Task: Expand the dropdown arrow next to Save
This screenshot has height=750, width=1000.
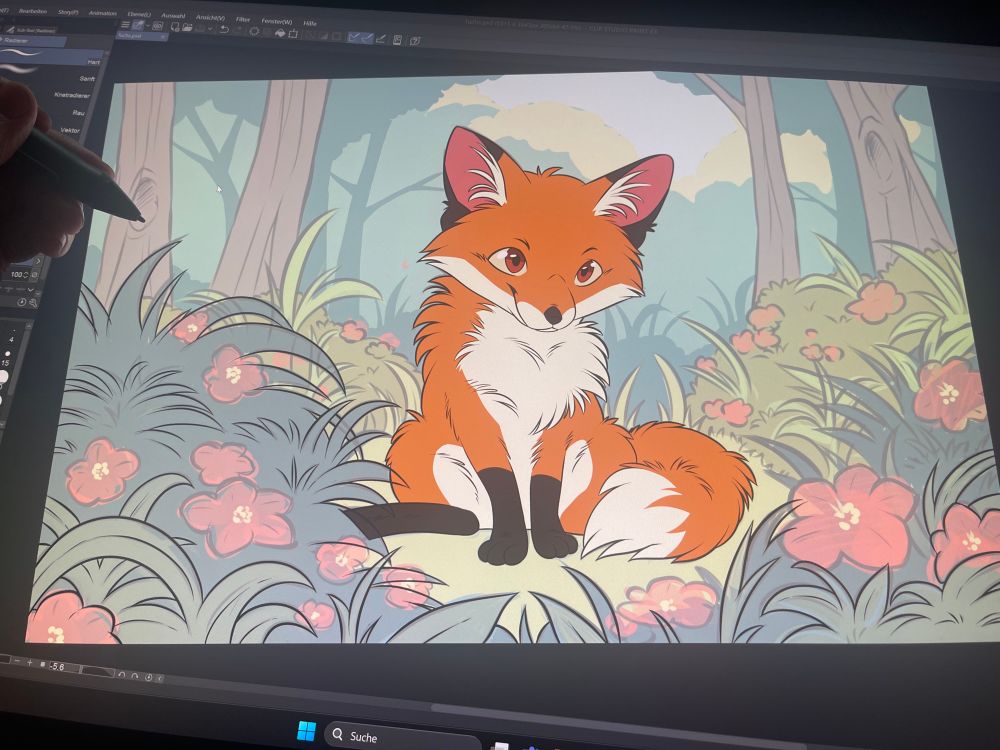Action: click(x=210, y=29)
